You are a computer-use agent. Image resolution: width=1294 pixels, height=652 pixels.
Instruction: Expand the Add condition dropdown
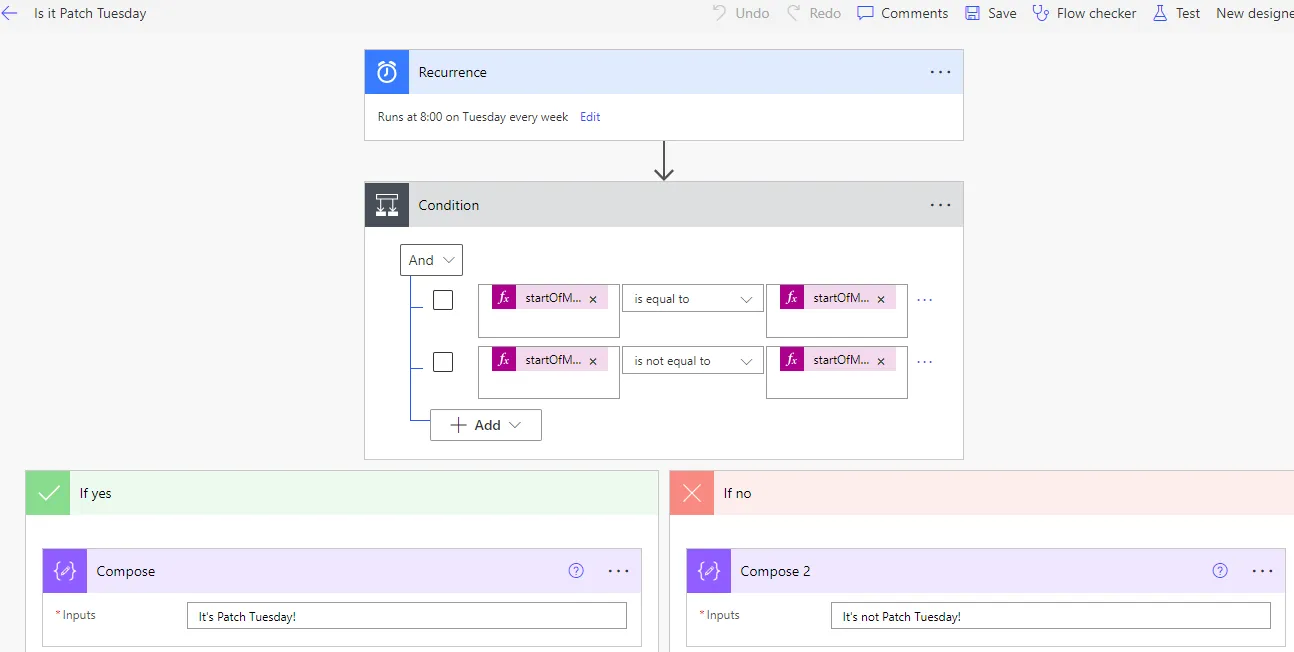click(486, 425)
